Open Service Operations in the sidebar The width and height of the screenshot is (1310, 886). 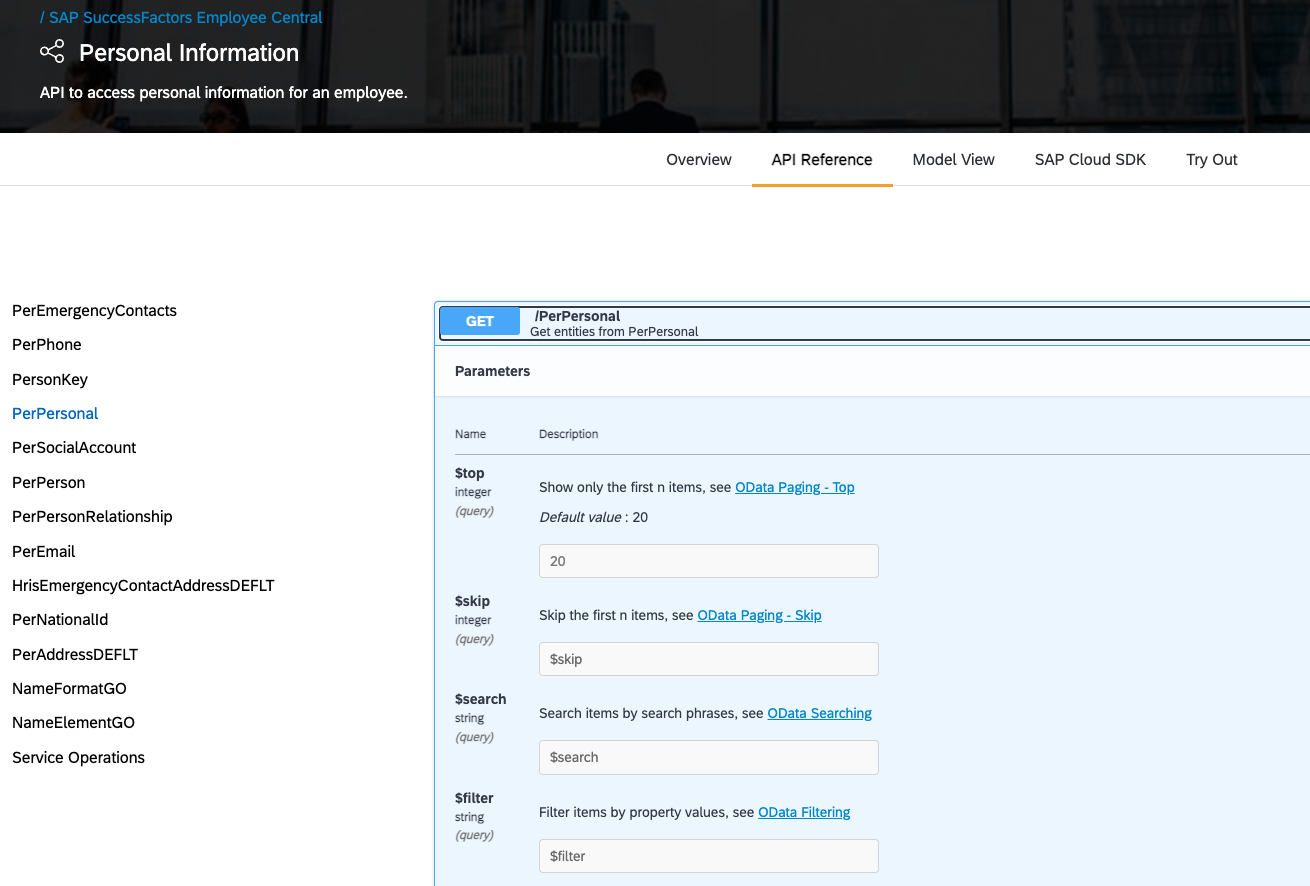point(78,757)
